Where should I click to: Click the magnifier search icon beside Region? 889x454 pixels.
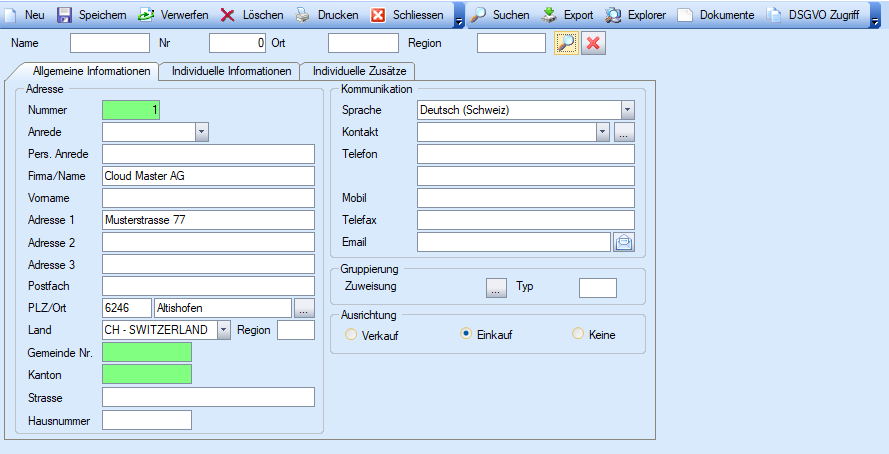click(566, 44)
